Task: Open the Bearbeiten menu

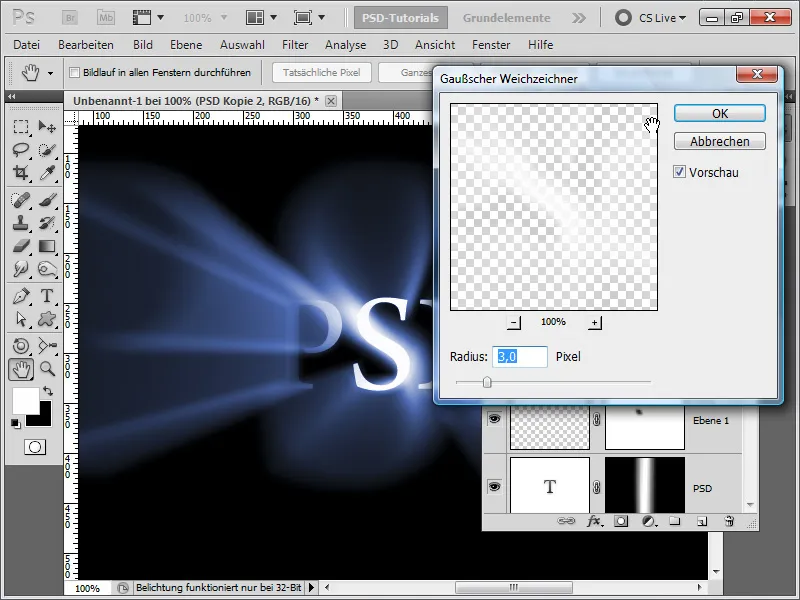Action: (x=86, y=45)
